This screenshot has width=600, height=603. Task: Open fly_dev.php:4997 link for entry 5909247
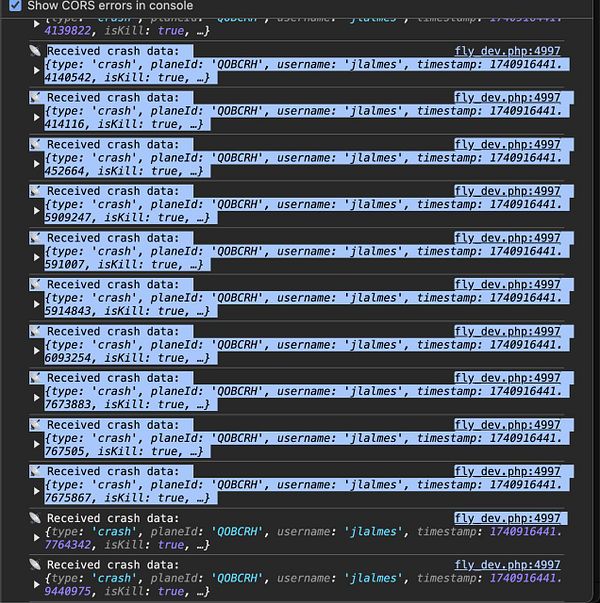[507, 191]
